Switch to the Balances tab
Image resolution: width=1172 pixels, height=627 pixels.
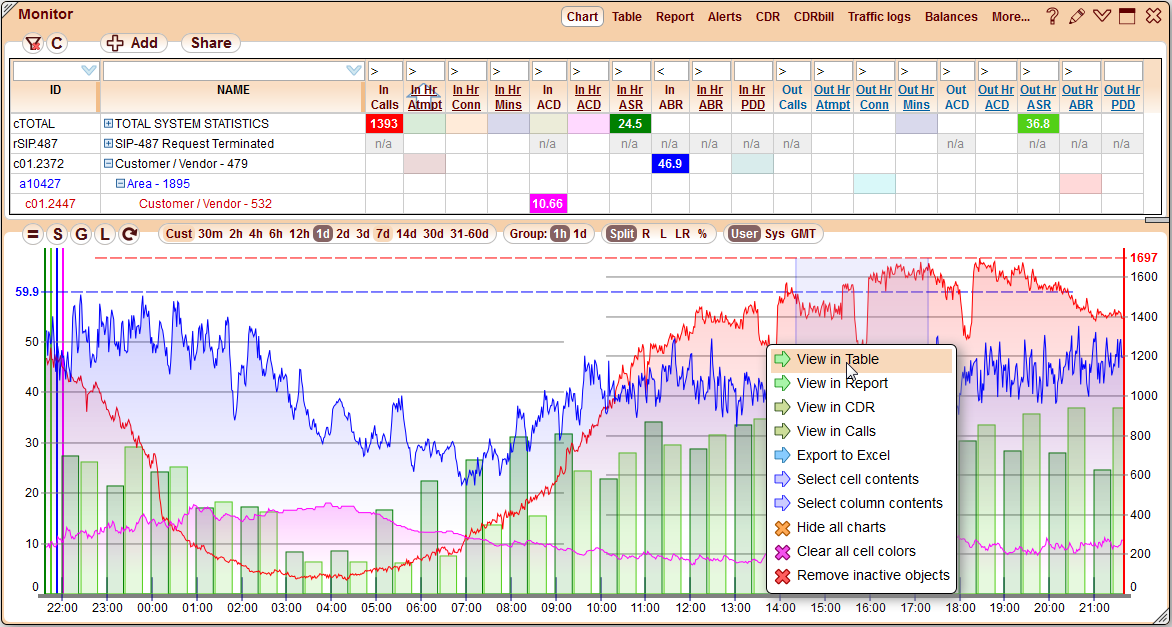point(950,16)
